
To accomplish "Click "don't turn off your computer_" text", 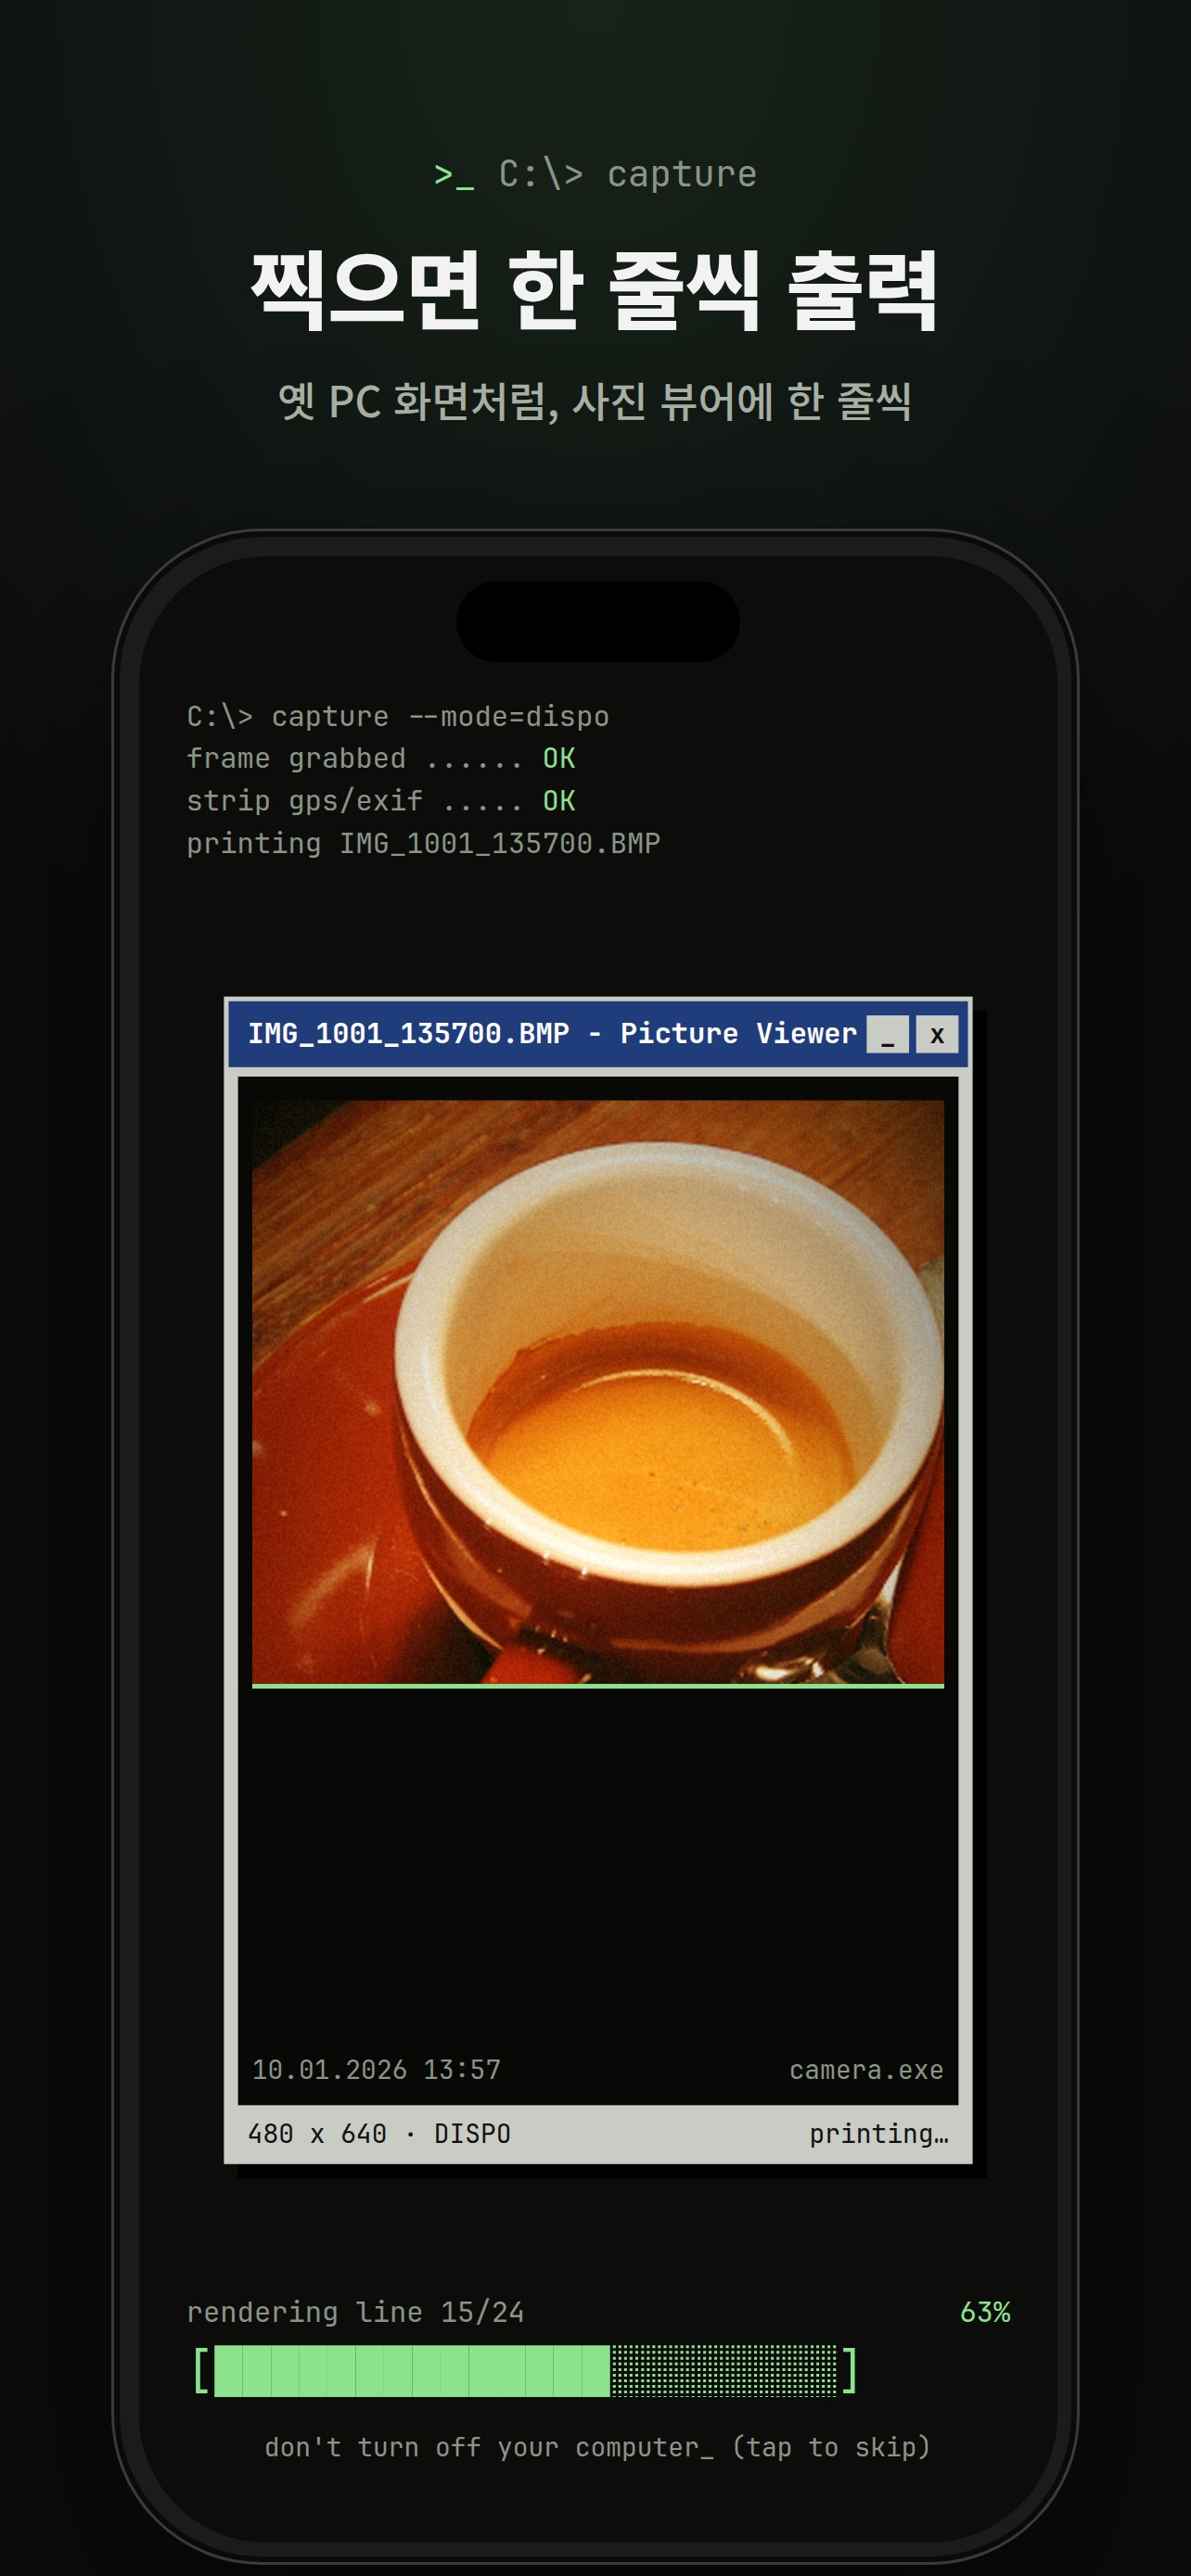I will pos(489,2447).
